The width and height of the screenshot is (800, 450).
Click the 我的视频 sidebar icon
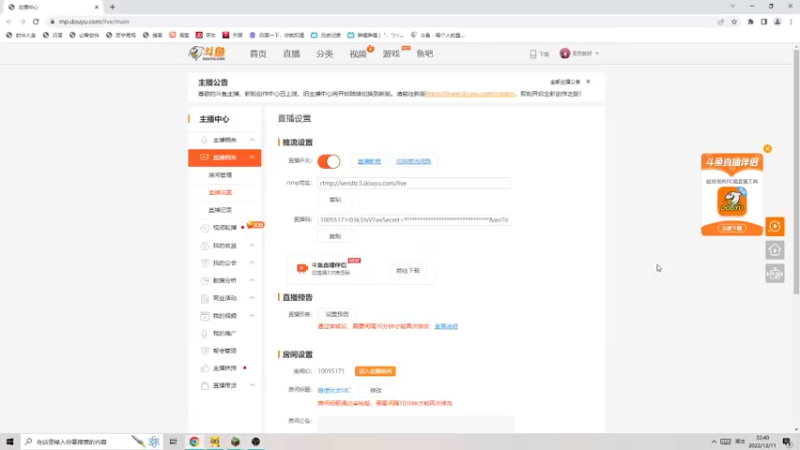coord(205,316)
